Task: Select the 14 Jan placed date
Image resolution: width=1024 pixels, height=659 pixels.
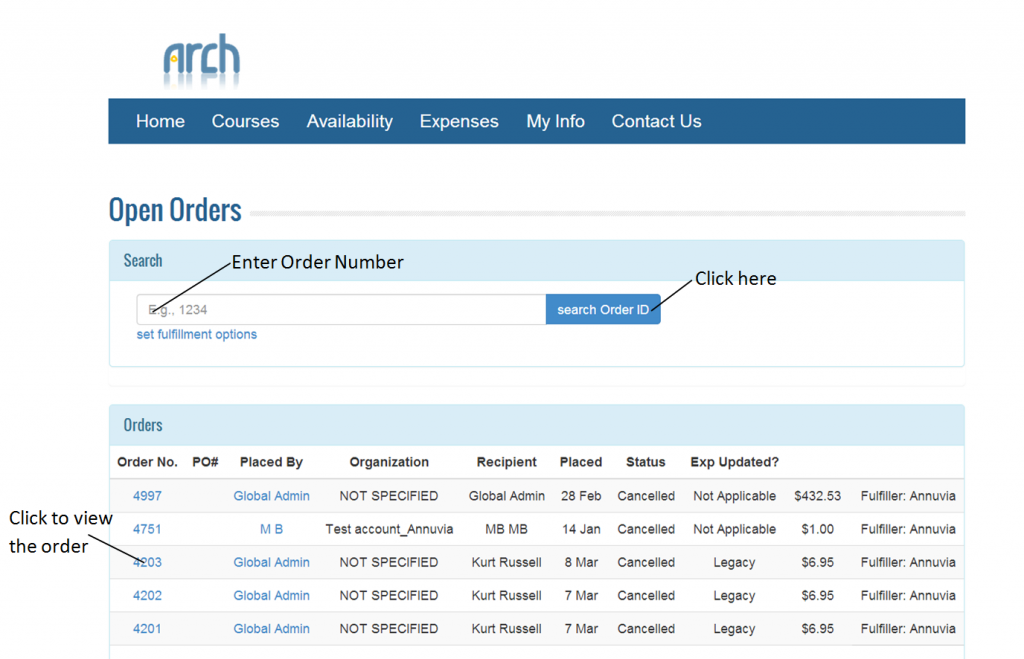Action: point(581,529)
